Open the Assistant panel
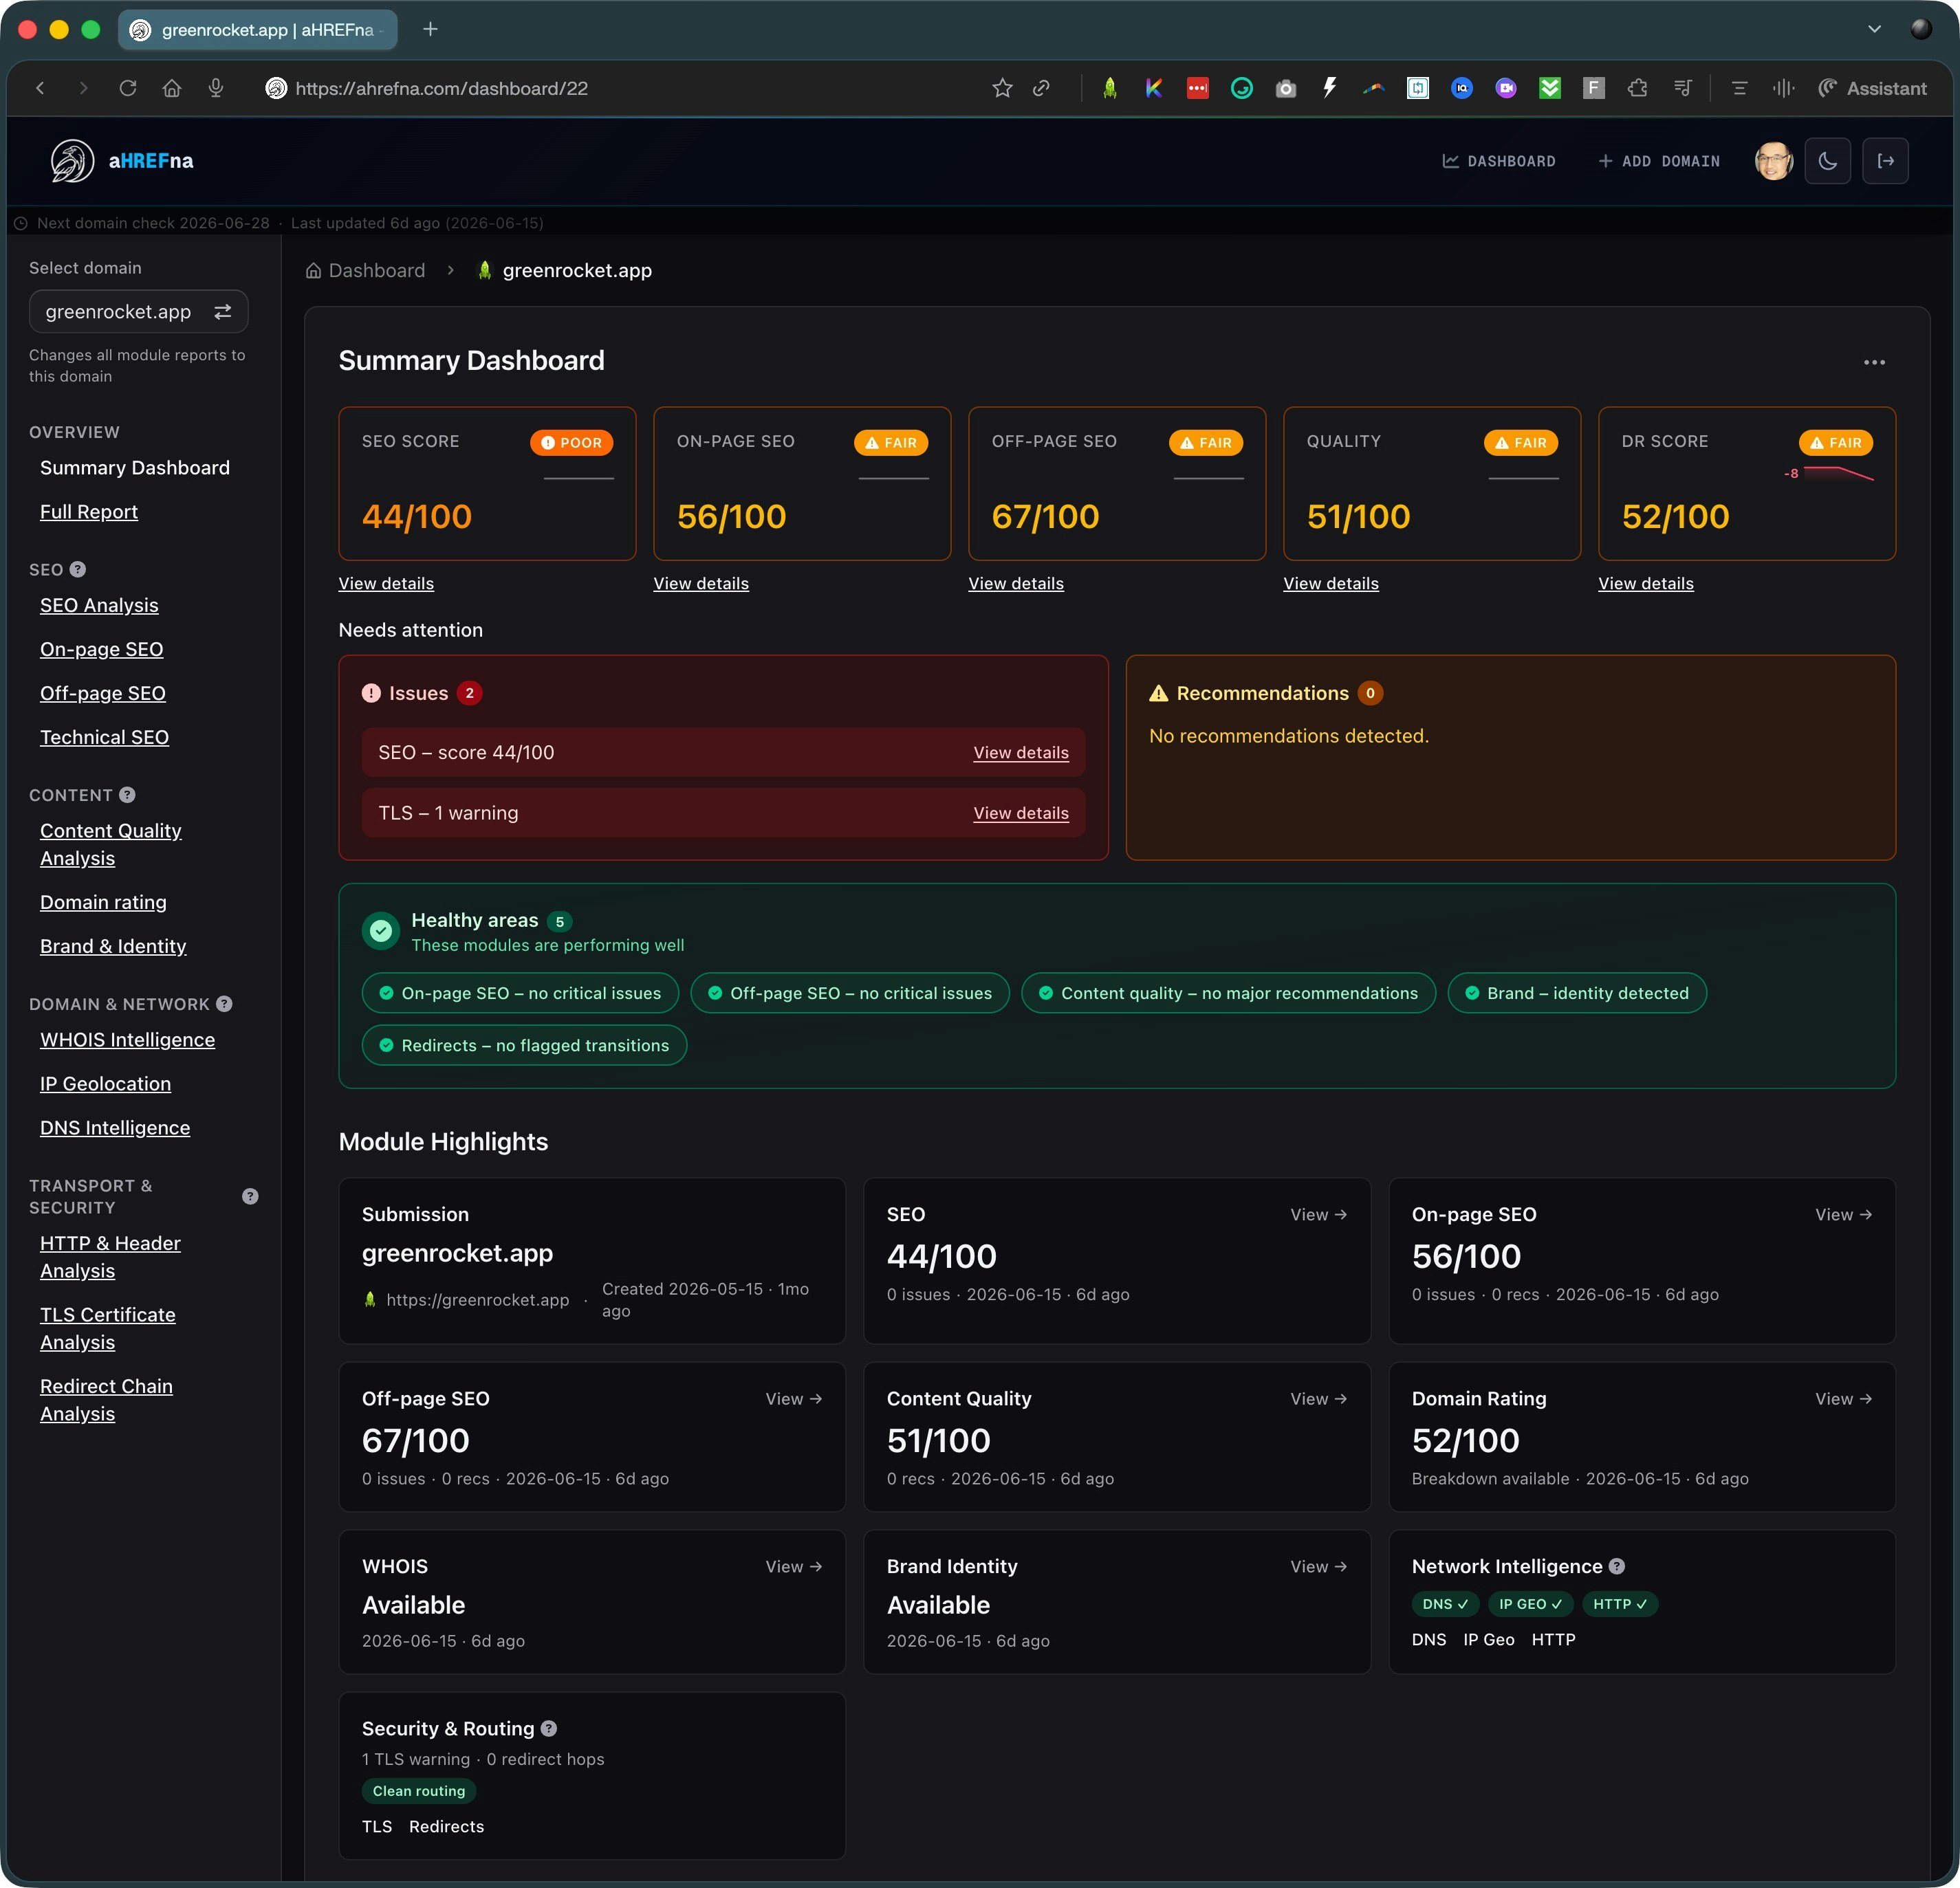Viewport: 1960px width, 1888px height. pyautogui.click(x=1872, y=88)
